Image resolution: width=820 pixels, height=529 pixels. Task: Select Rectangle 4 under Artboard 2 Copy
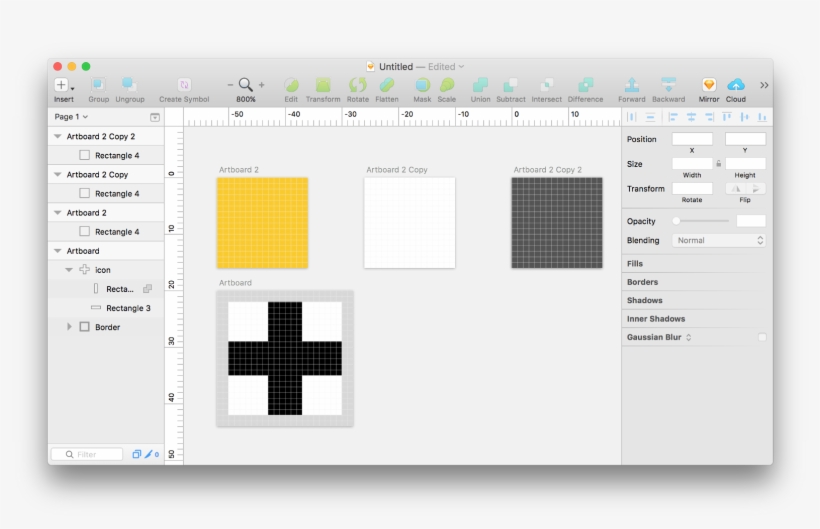(x=106, y=193)
